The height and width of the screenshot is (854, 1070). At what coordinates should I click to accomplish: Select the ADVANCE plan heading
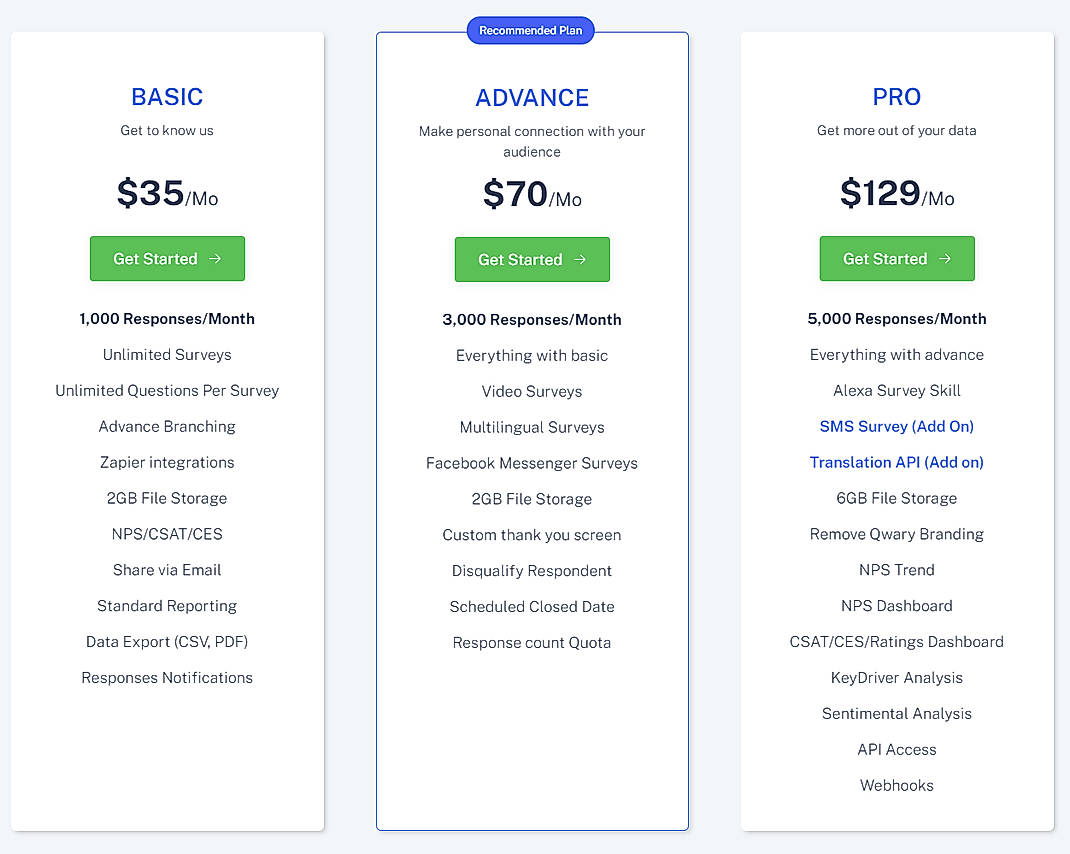[x=532, y=98]
